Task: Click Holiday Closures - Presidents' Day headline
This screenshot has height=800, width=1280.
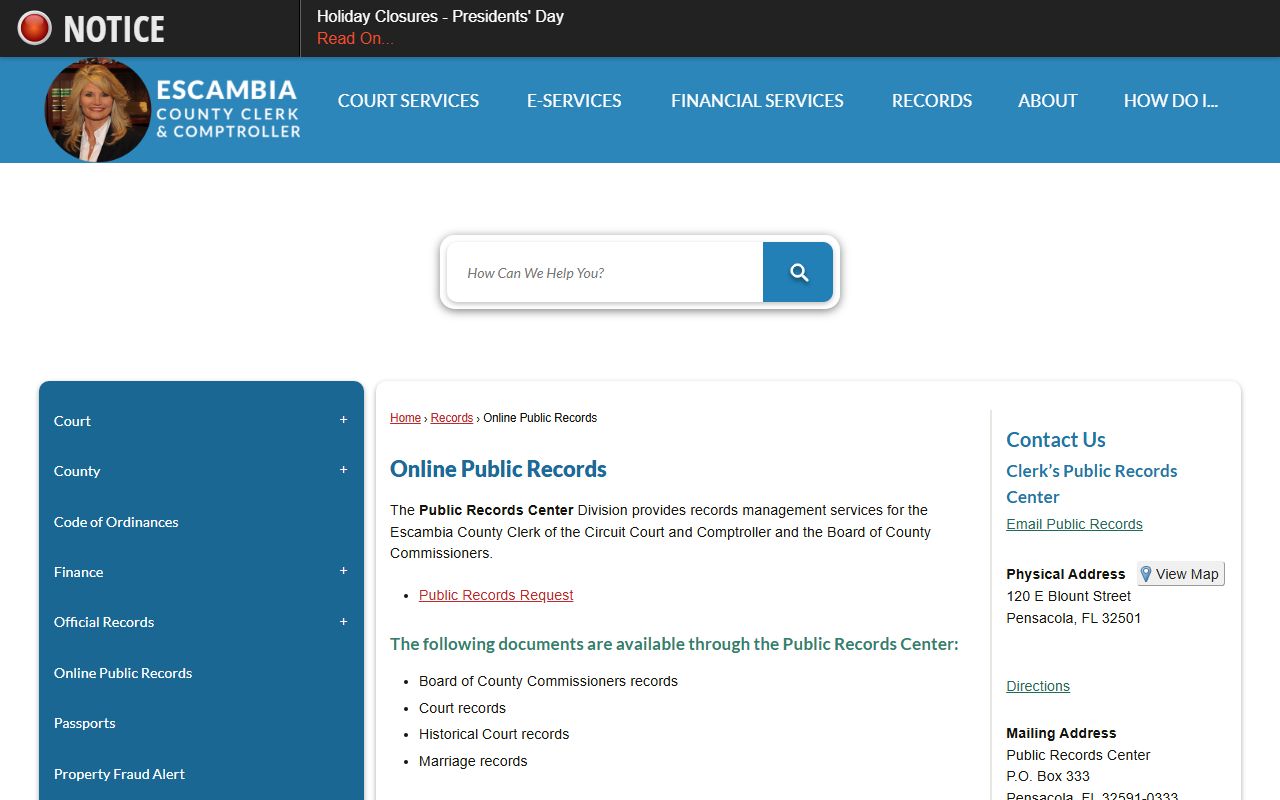Action: [x=440, y=16]
